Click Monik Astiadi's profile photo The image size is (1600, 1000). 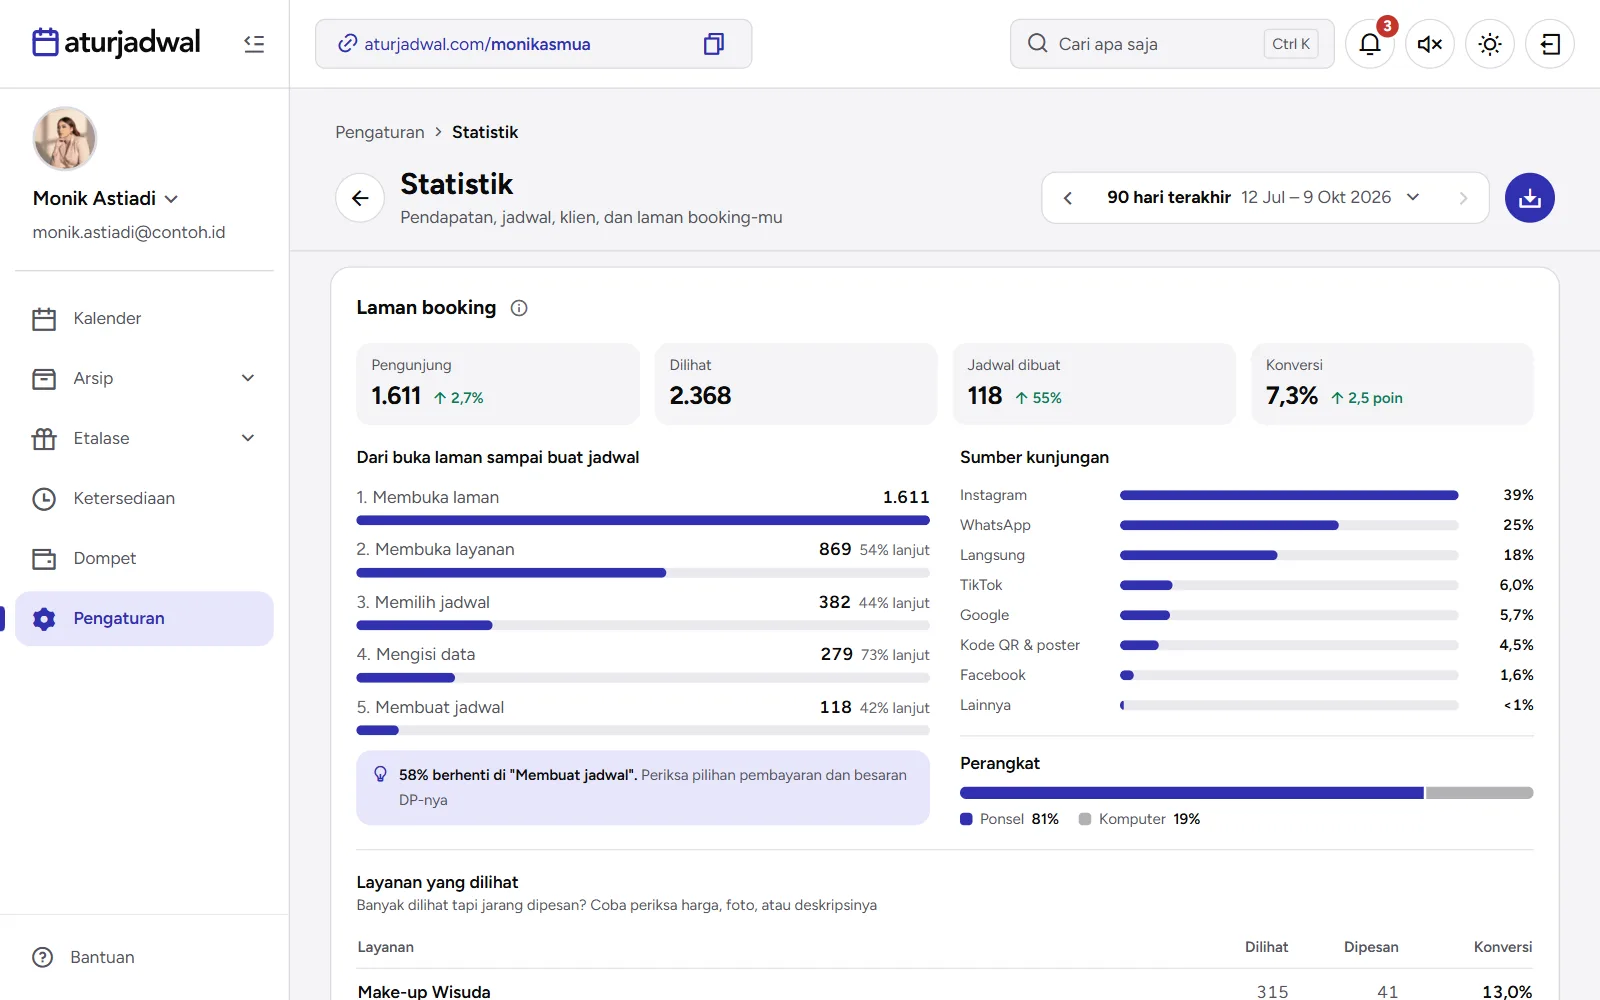click(x=65, y=139)
